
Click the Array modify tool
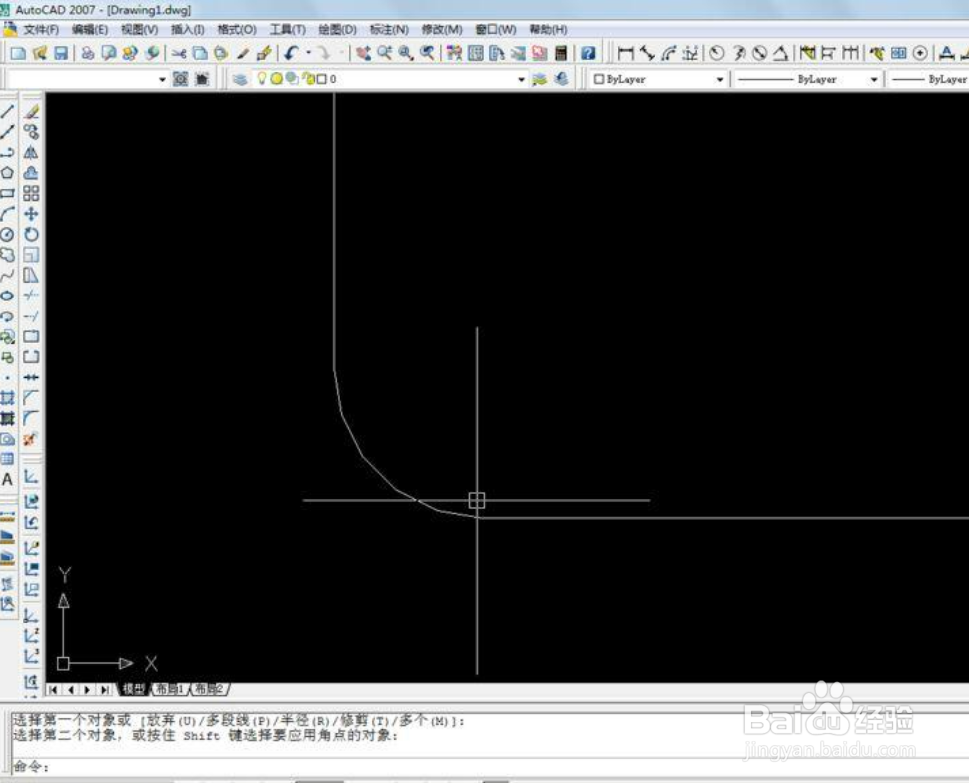(x=31, y=193)
